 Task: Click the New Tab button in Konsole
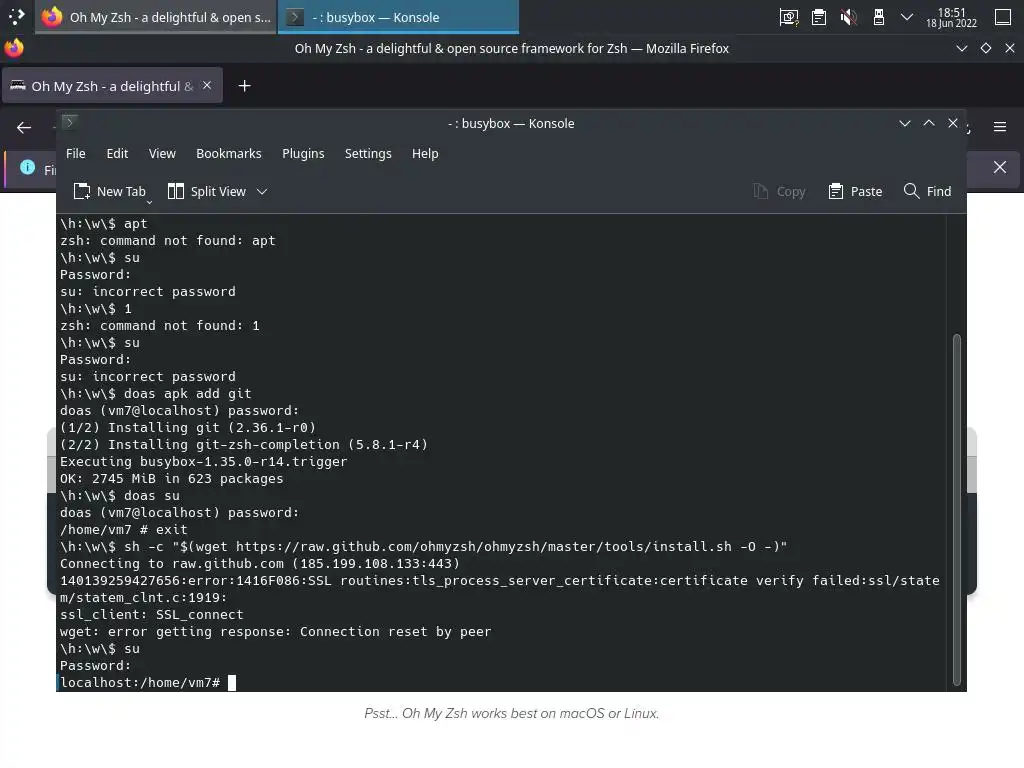[109, 191]
